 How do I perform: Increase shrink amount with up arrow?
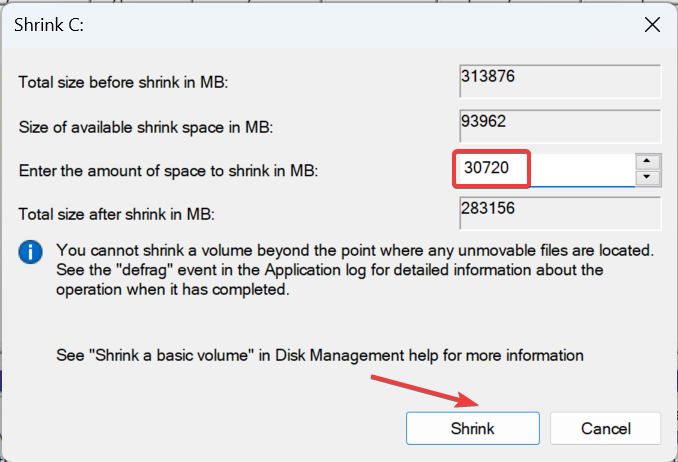click(647, 161)
